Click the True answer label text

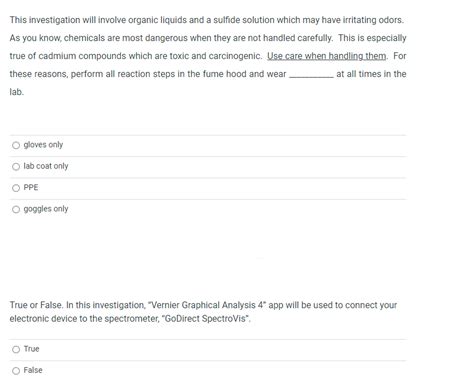click(x=31, y=349)
